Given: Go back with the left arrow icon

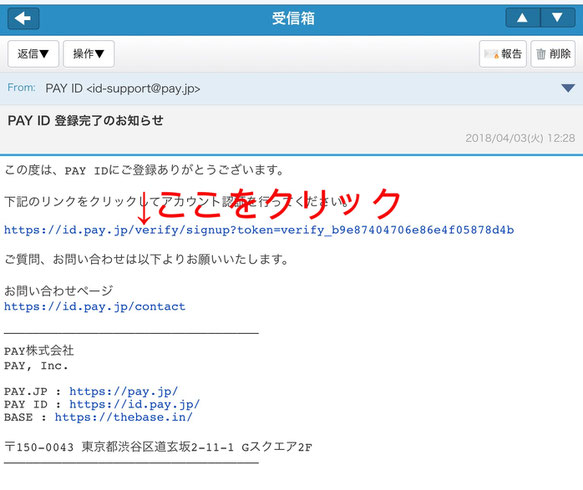Looking at the screenshot, I should [23, 18].
